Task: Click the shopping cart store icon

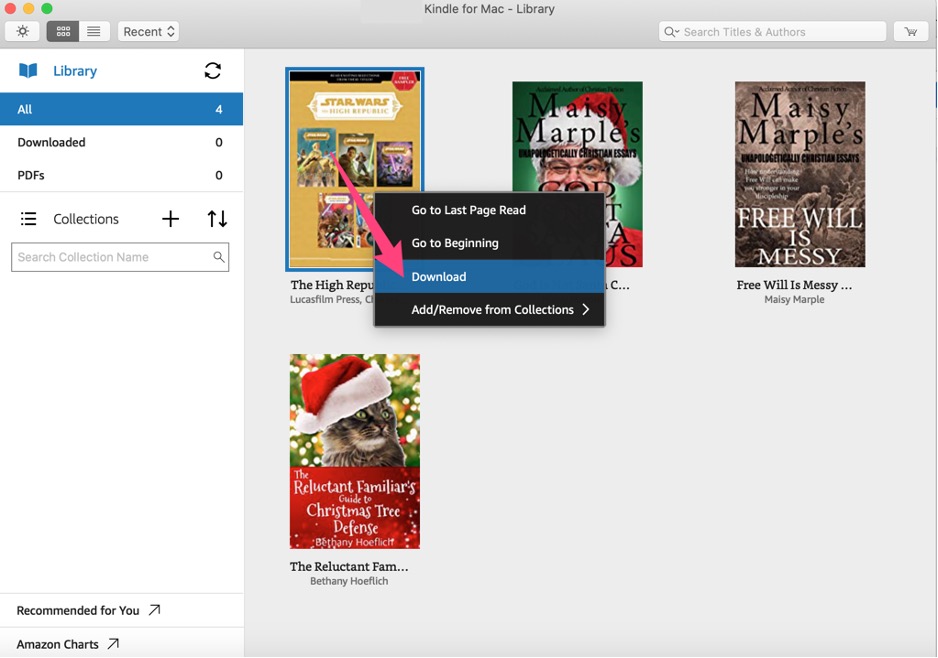Action: tap(910, 32)
